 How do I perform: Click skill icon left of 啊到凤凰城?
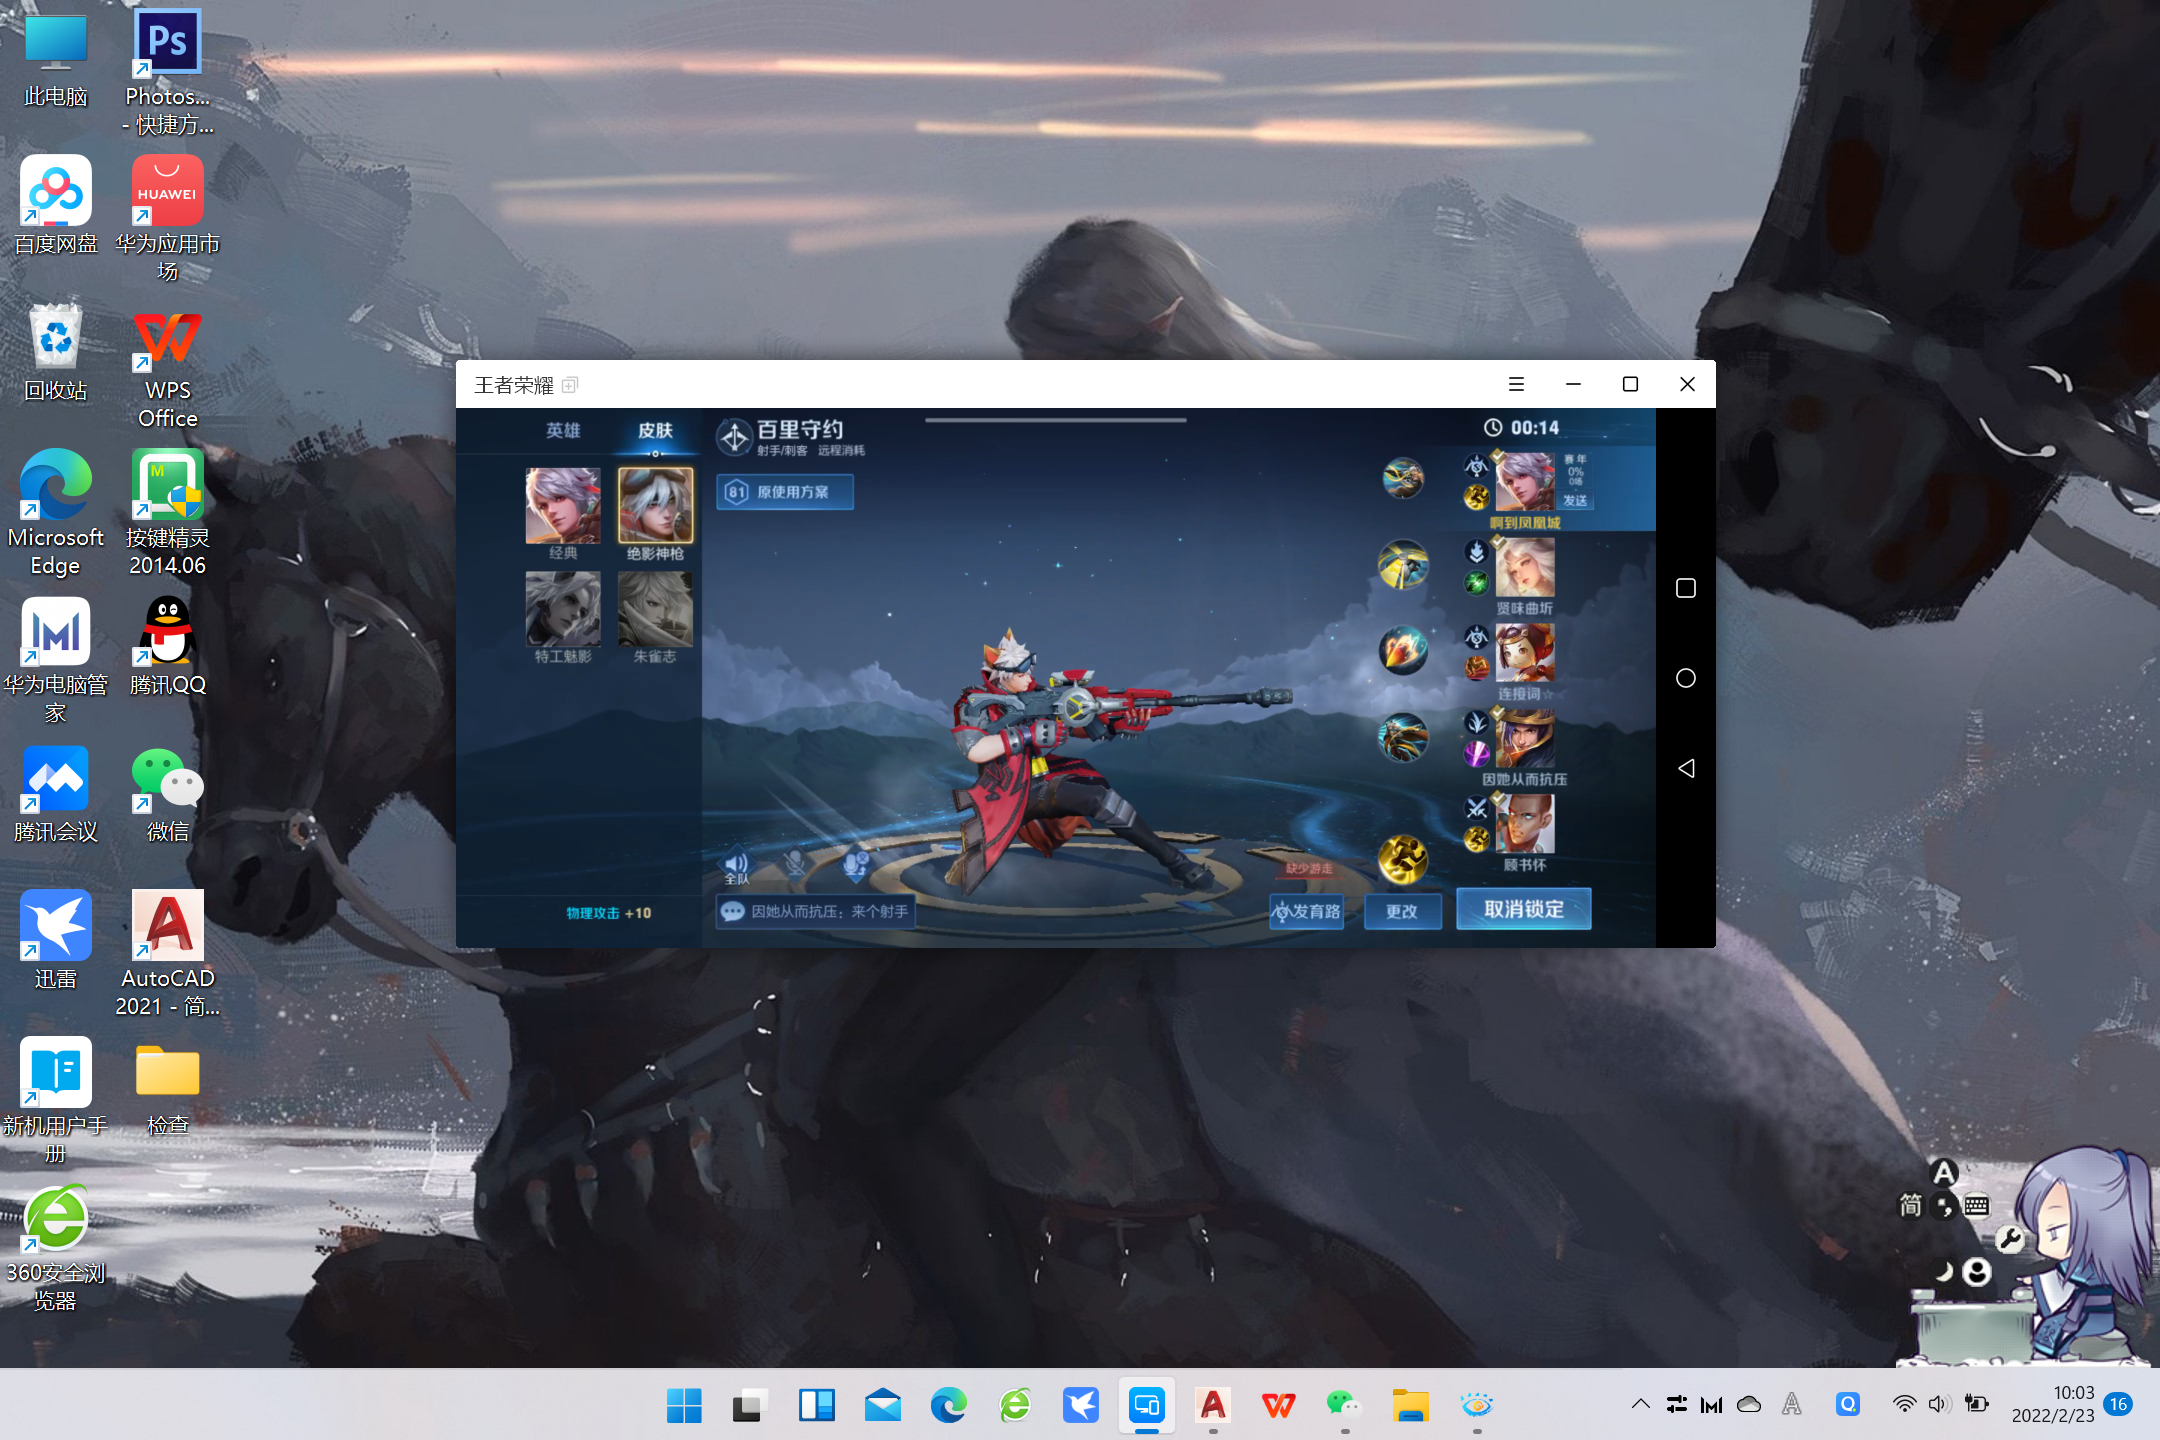[1402, 479]
